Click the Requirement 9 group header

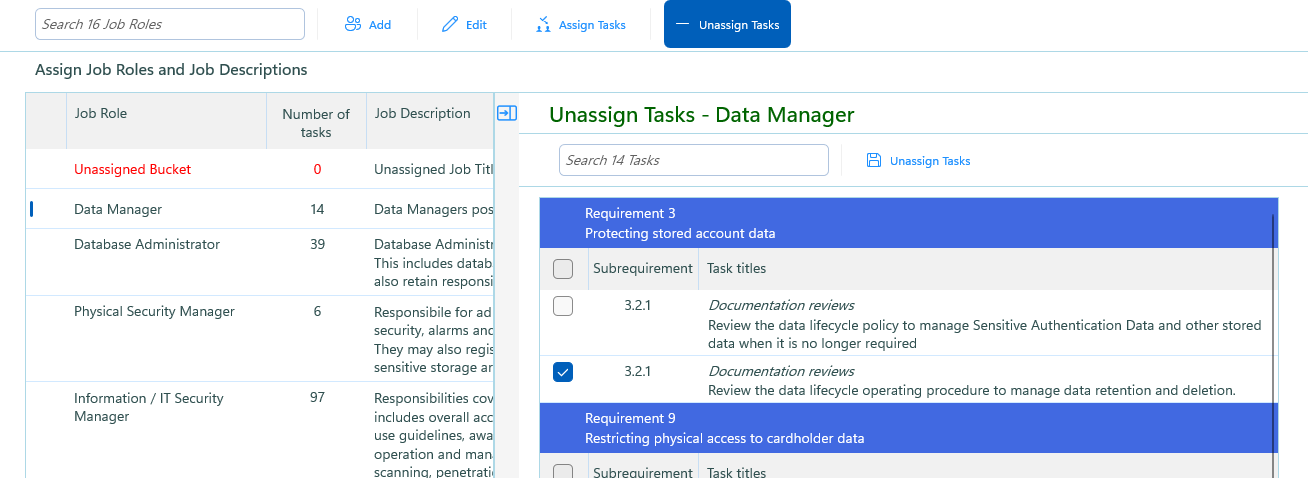[908, 428]
